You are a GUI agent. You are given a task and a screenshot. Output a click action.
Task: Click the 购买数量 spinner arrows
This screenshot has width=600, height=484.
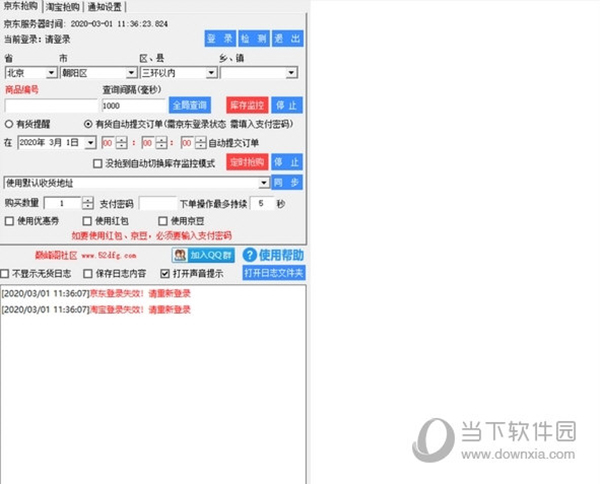(88, 203)
